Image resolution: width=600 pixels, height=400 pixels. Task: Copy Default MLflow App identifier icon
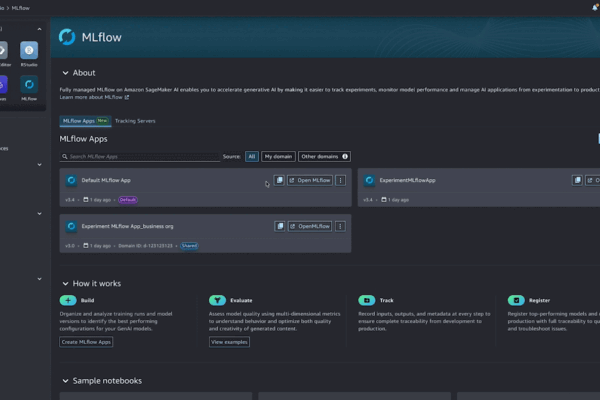[x=279, y=180]
